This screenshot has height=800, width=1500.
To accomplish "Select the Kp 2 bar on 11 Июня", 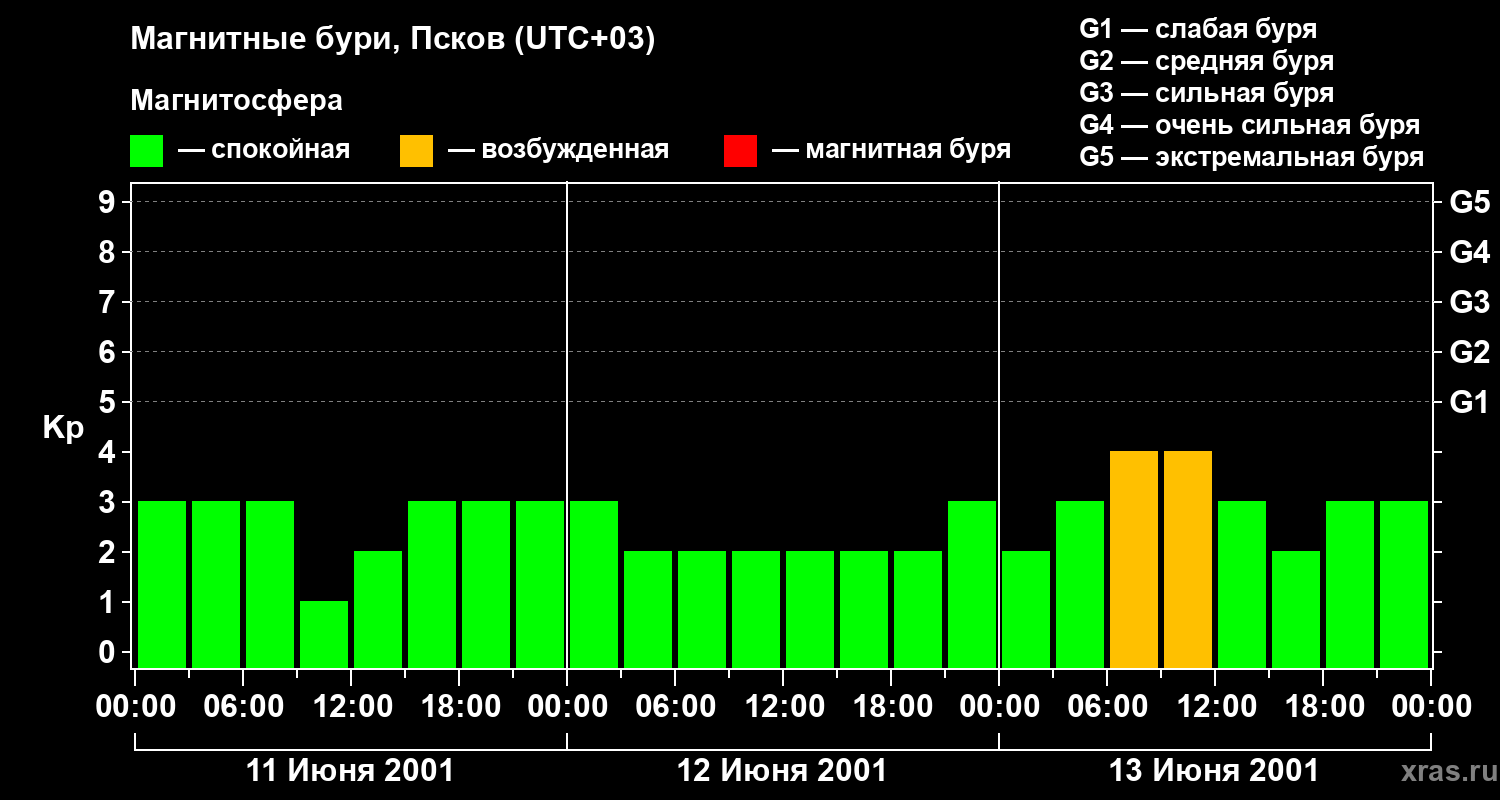I will click(x=378, y=609).
